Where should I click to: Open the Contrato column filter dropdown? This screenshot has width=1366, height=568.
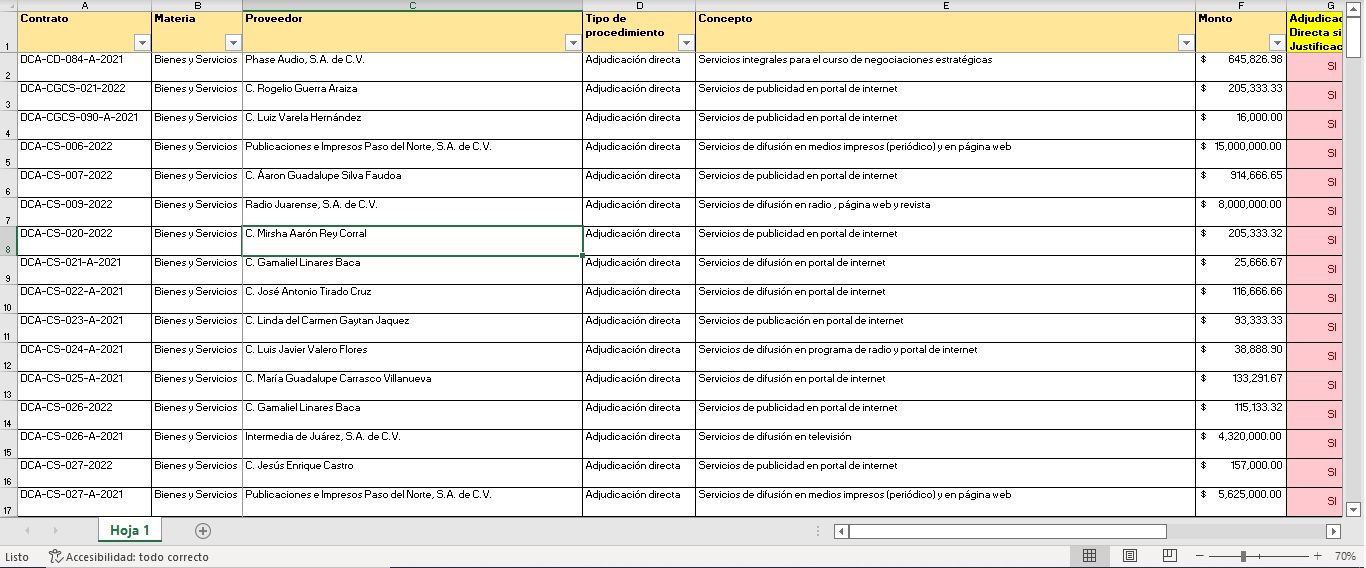141,43
